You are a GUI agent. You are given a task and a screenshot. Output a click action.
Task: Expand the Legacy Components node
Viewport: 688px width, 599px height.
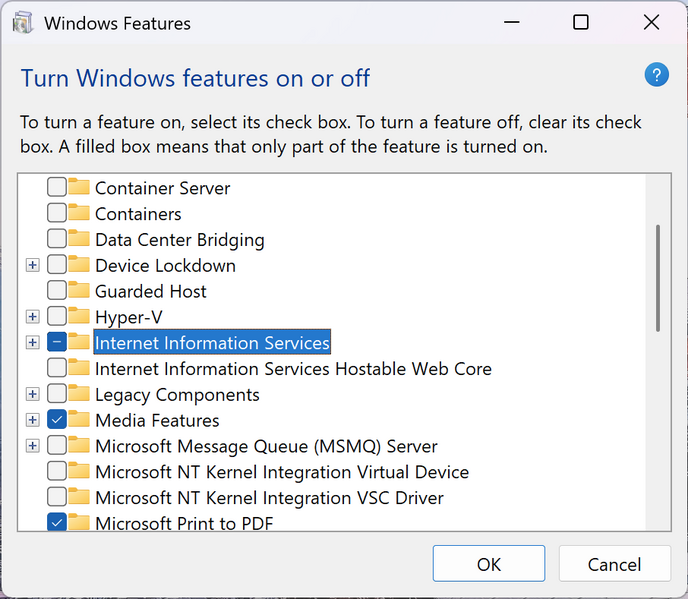pyautogui.click(x=32, y=394)
